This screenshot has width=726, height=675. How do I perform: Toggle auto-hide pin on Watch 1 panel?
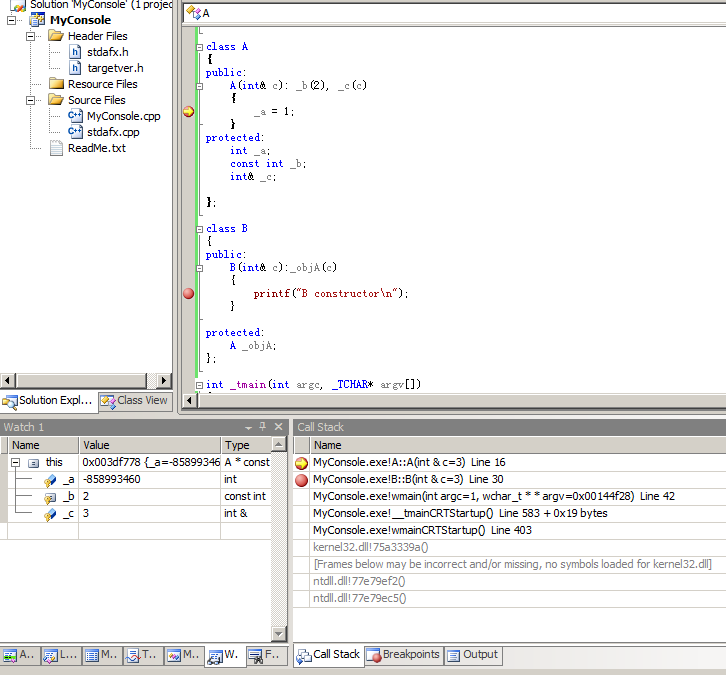tap(263, 427)
